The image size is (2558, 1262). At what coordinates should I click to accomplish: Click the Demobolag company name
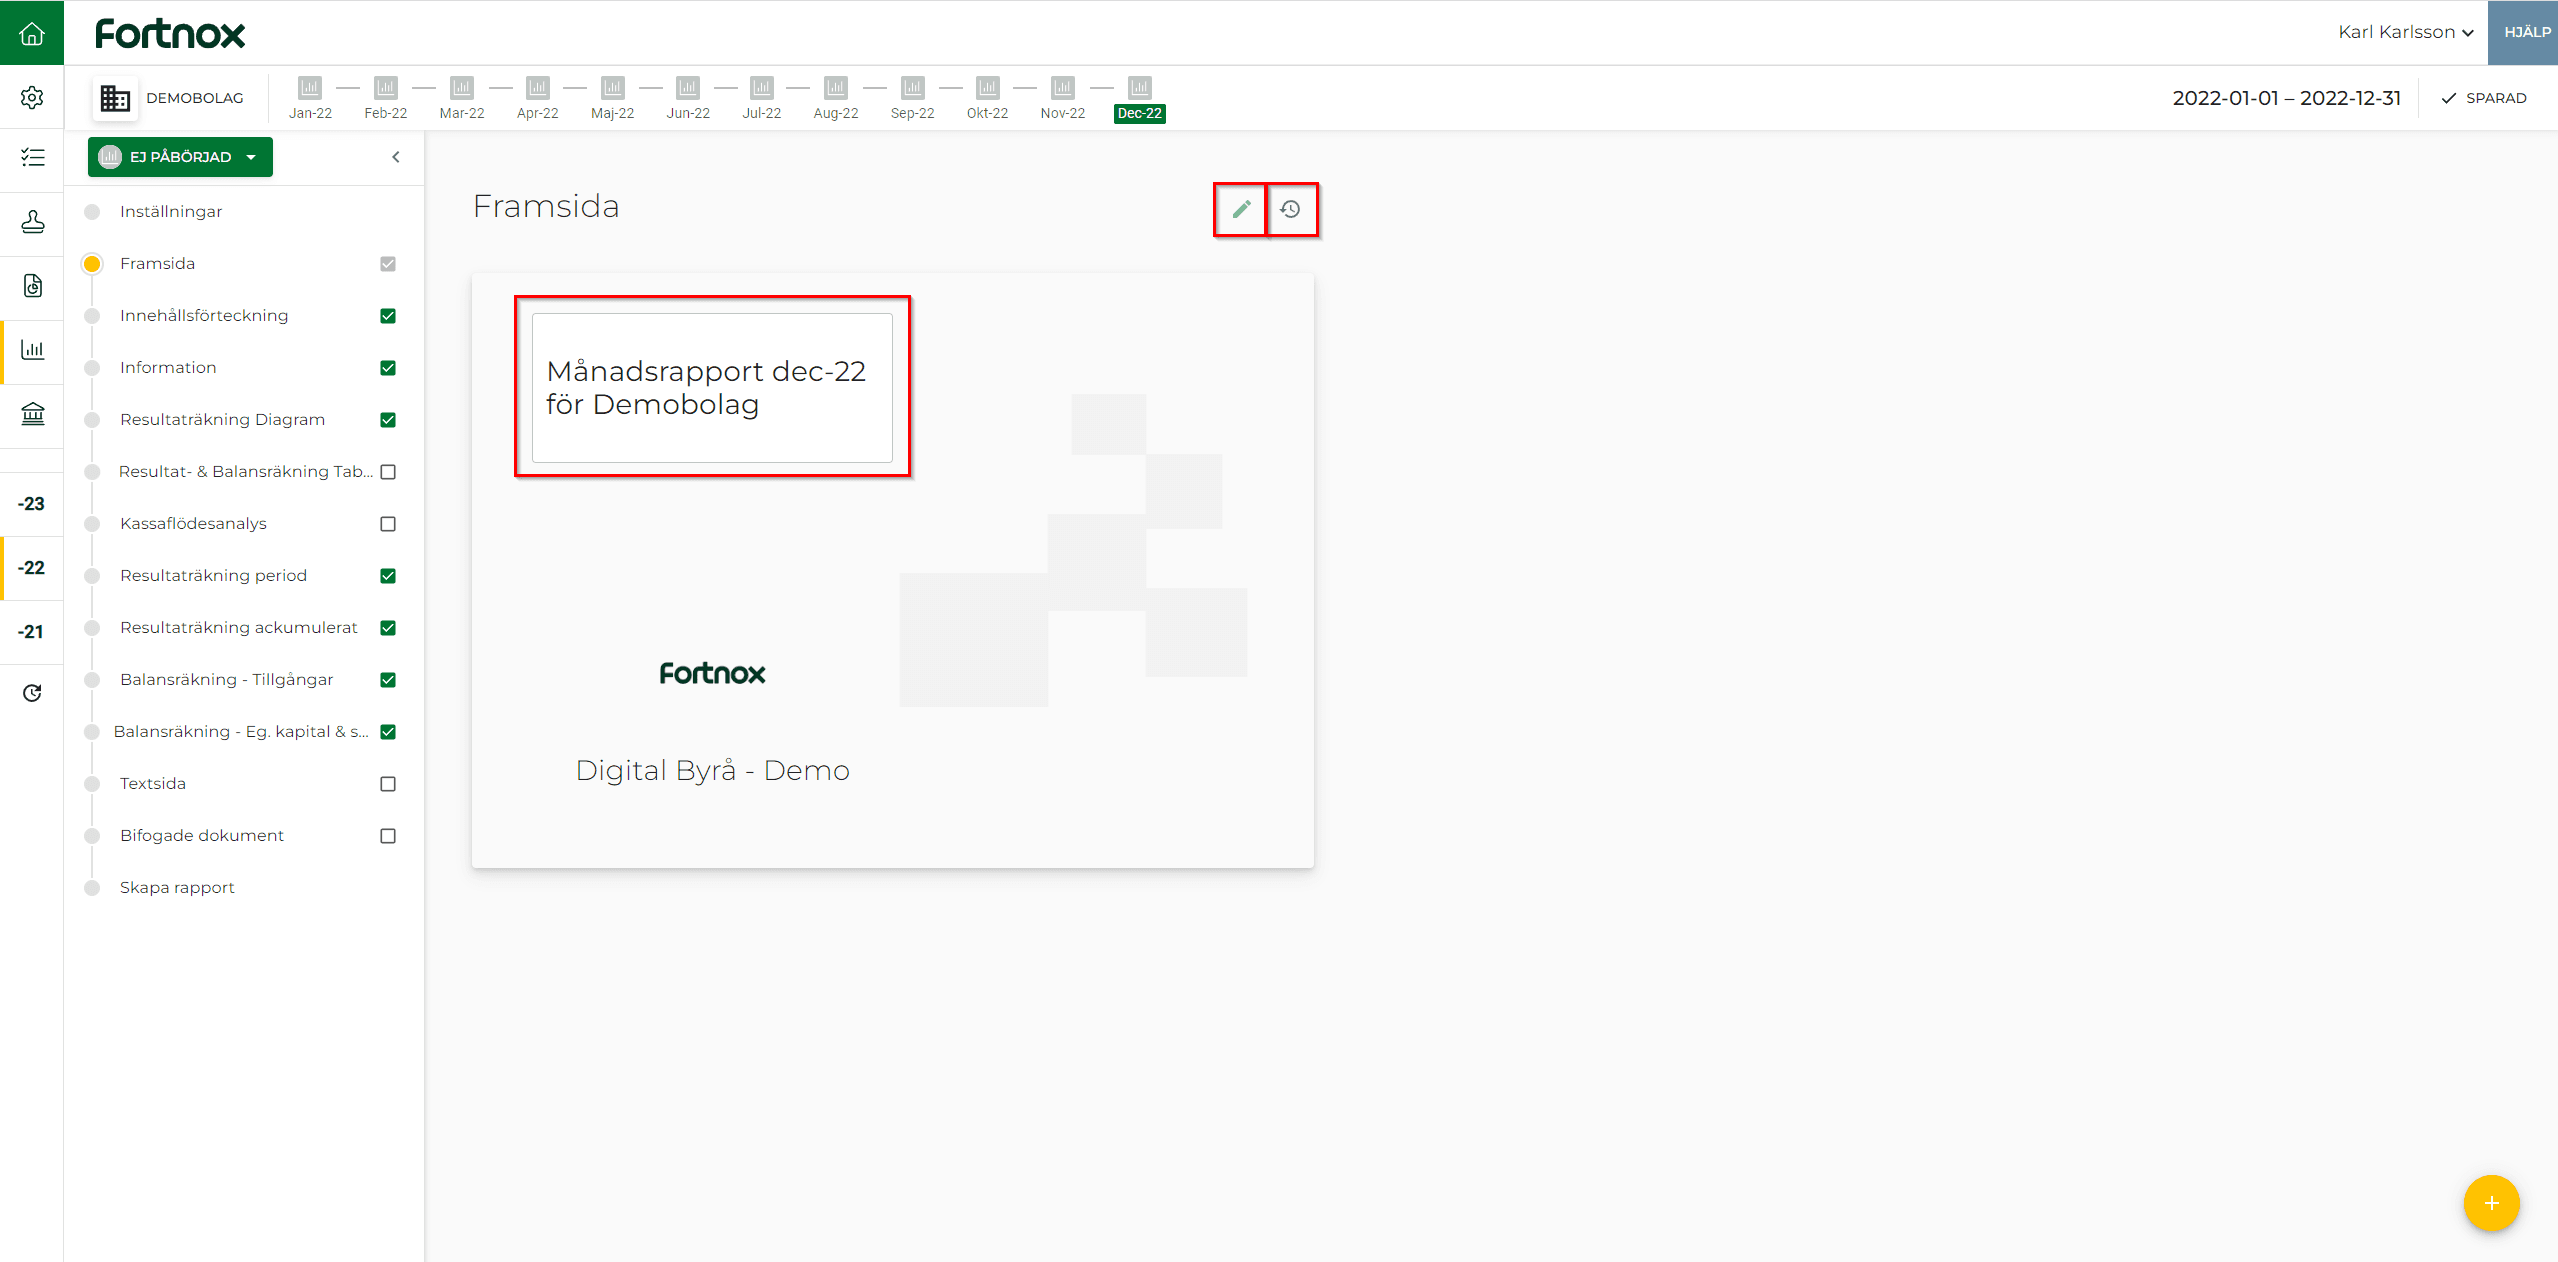195,98
